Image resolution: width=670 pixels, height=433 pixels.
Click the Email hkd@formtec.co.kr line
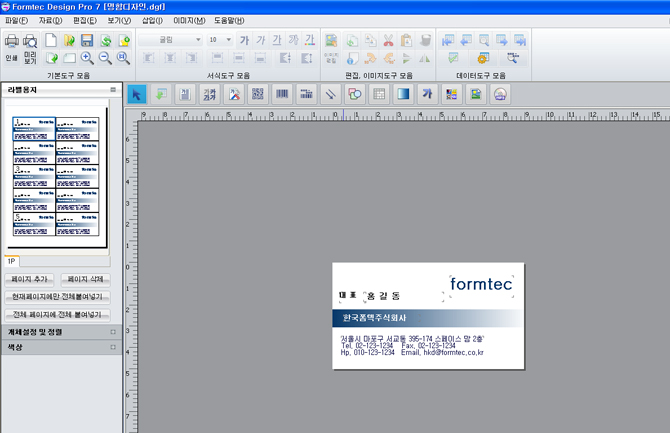(442, 353)
